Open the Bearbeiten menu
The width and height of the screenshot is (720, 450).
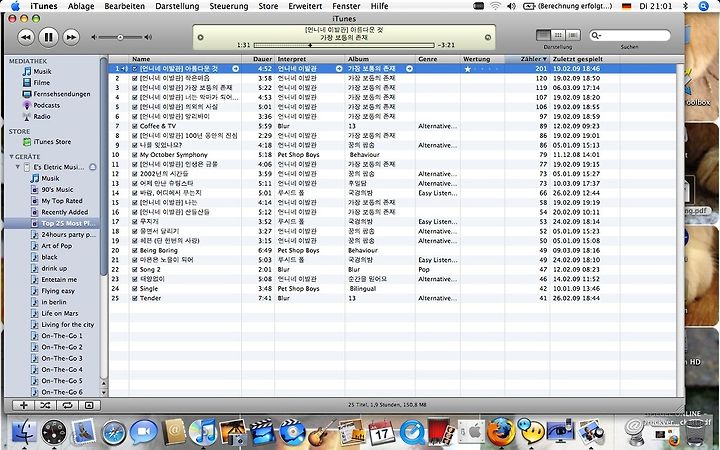(124, 6)
